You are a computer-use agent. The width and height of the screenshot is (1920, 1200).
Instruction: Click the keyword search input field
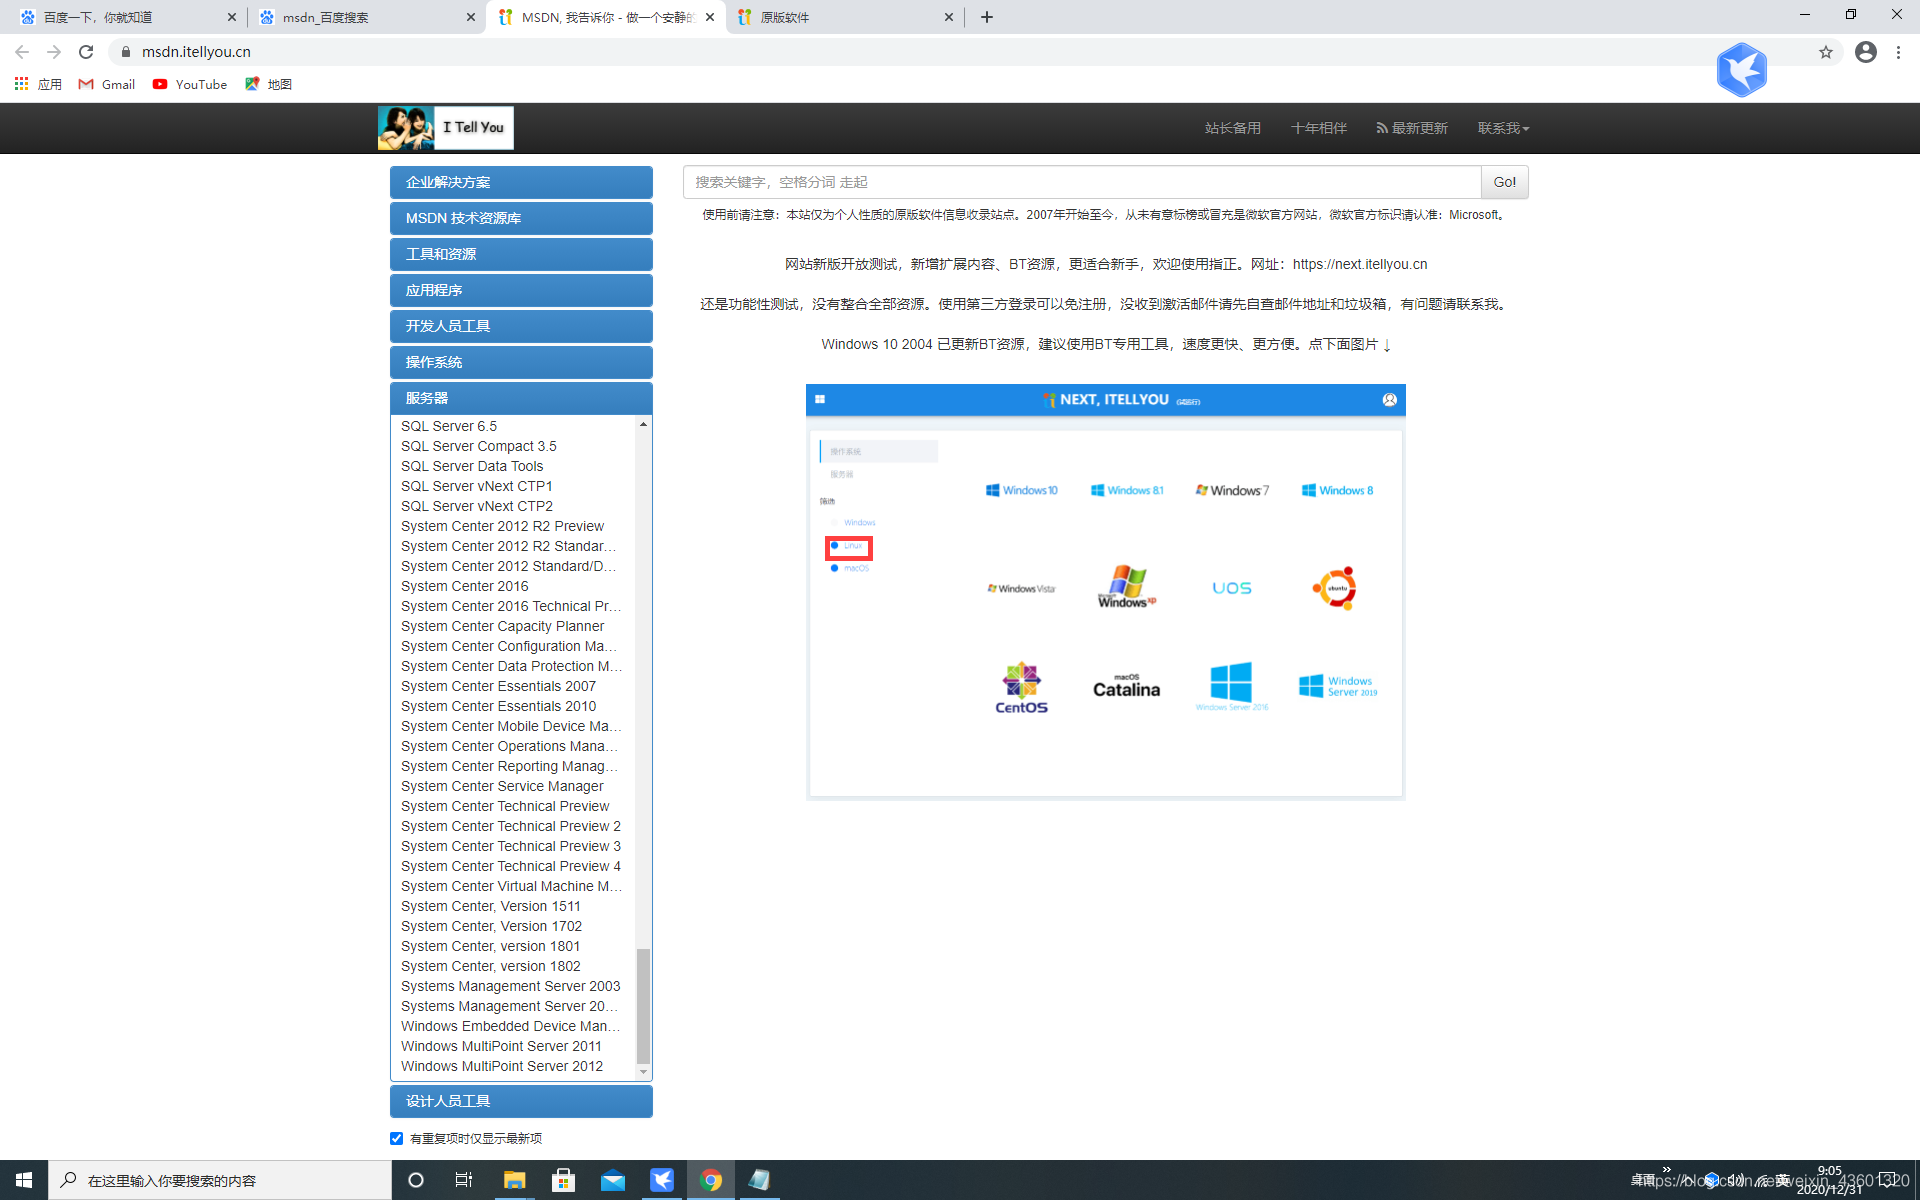click(1082, 182)
